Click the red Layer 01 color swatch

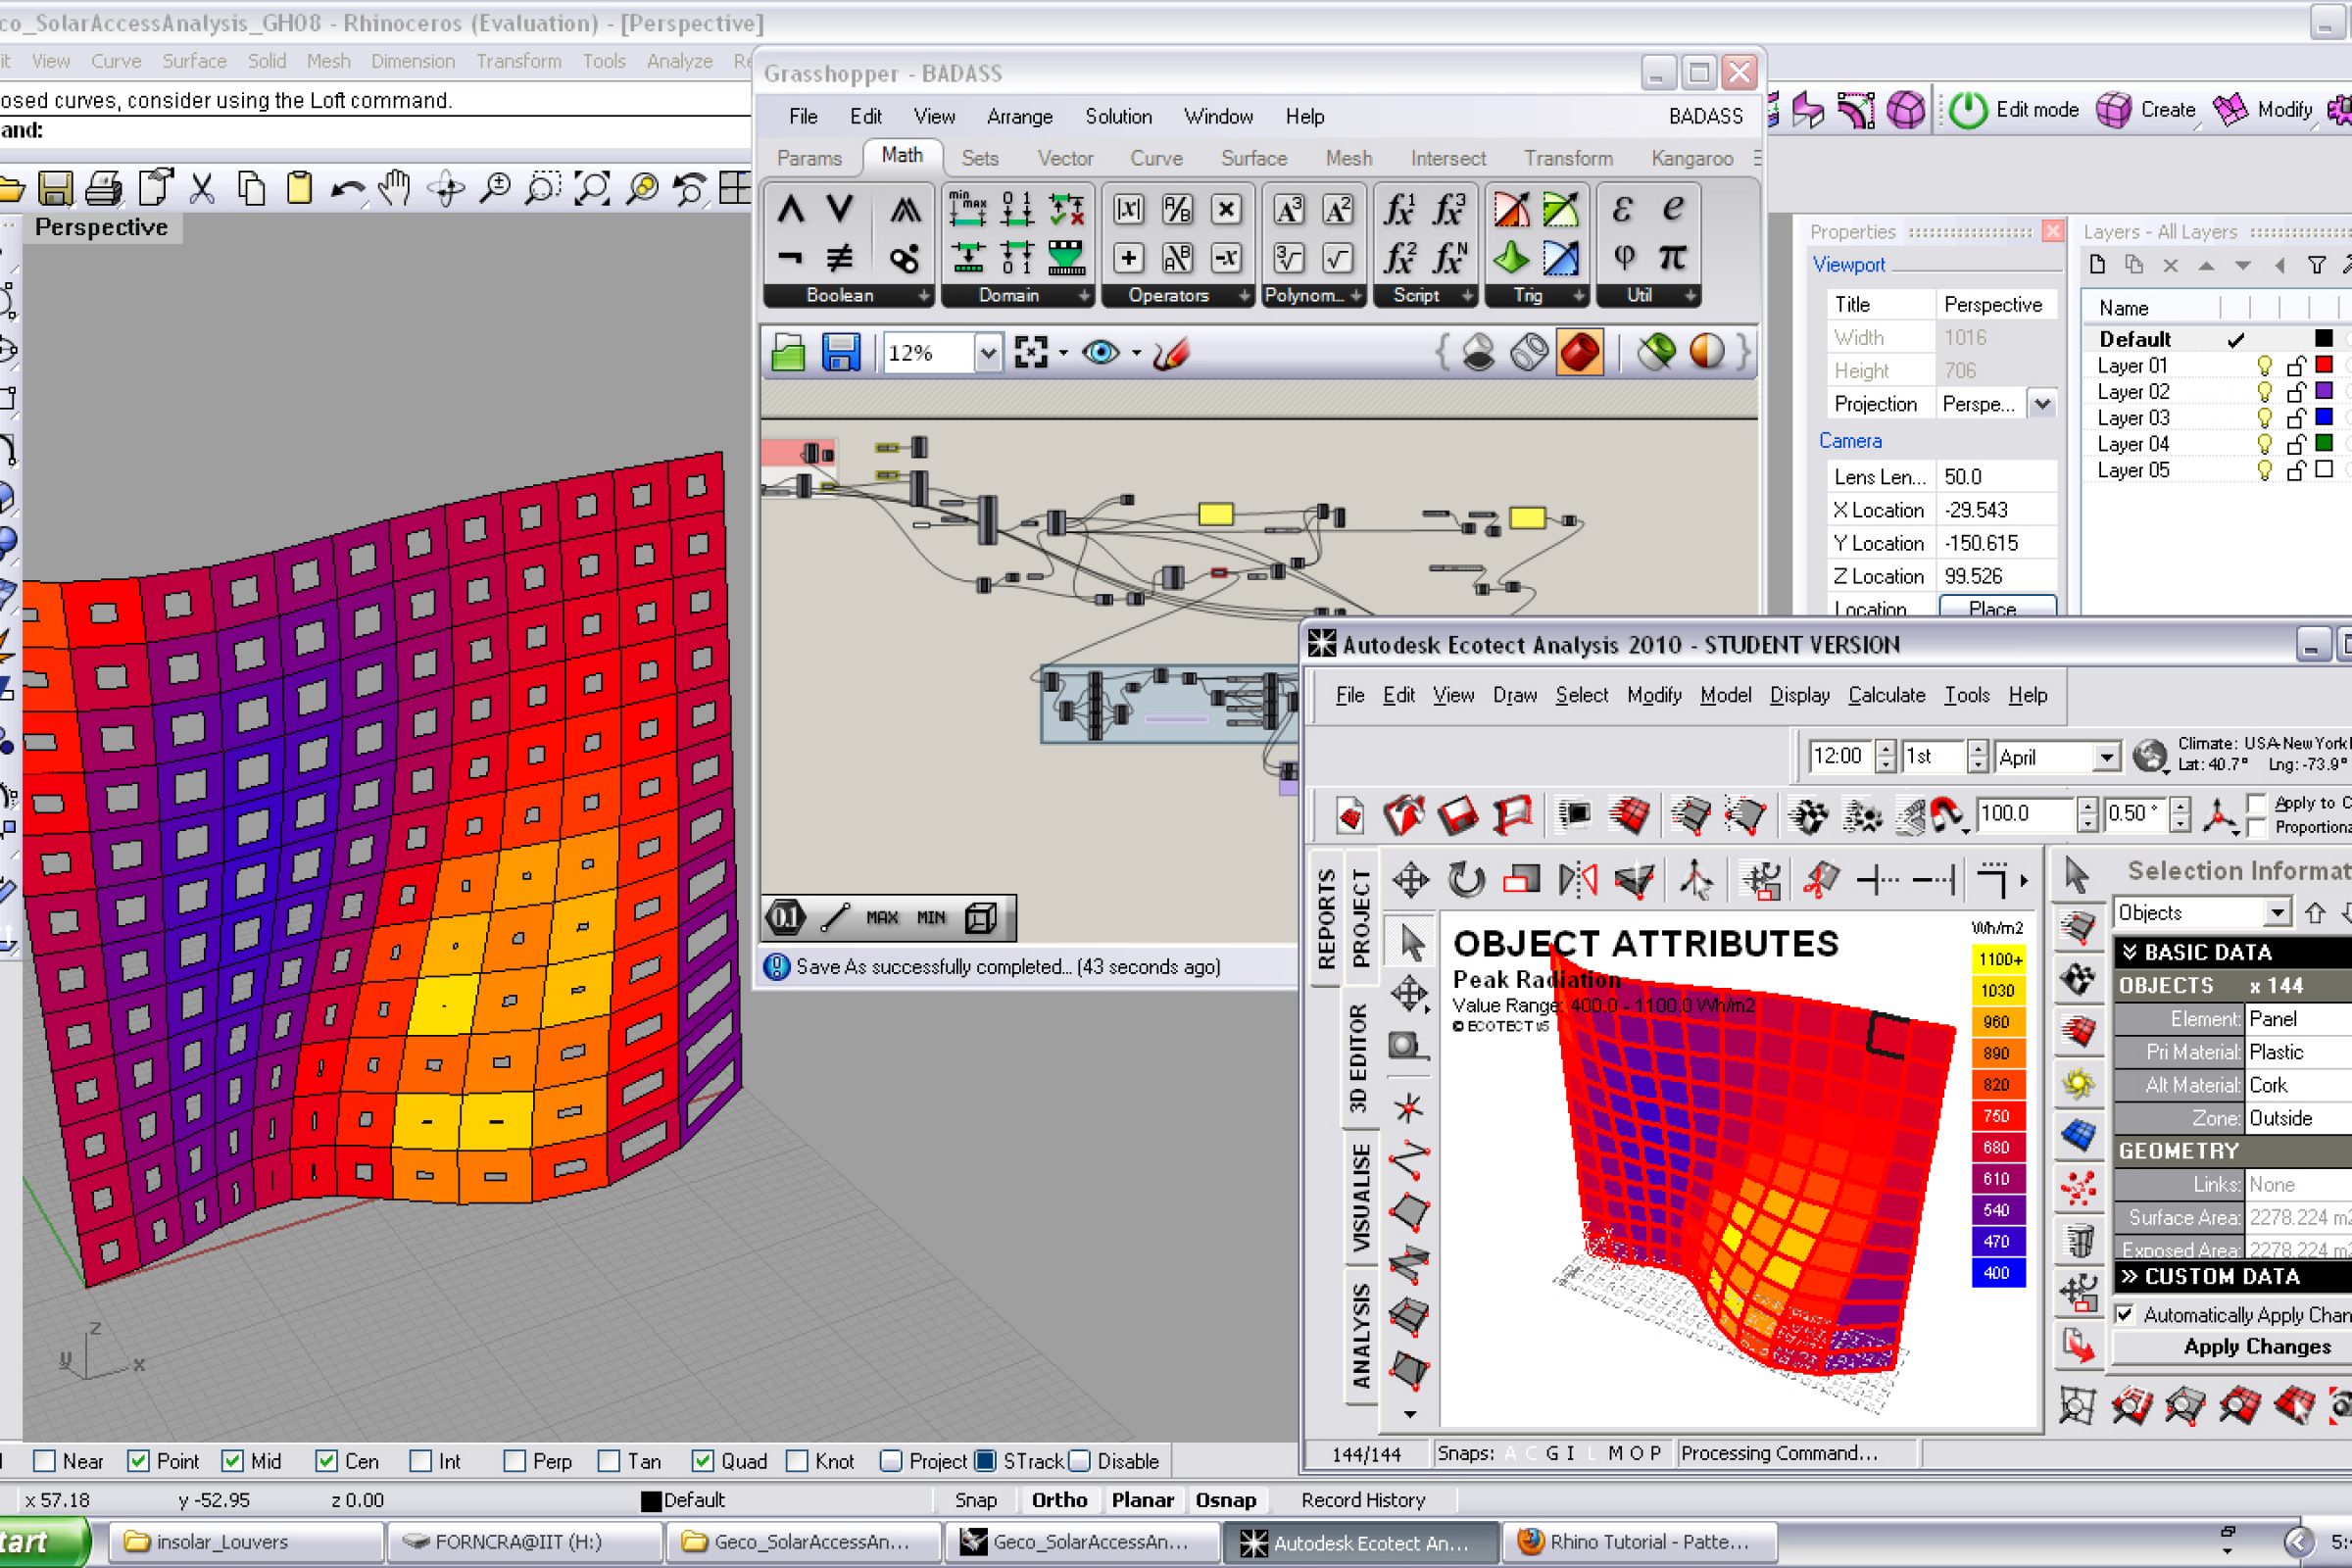tap(2324, 365)
